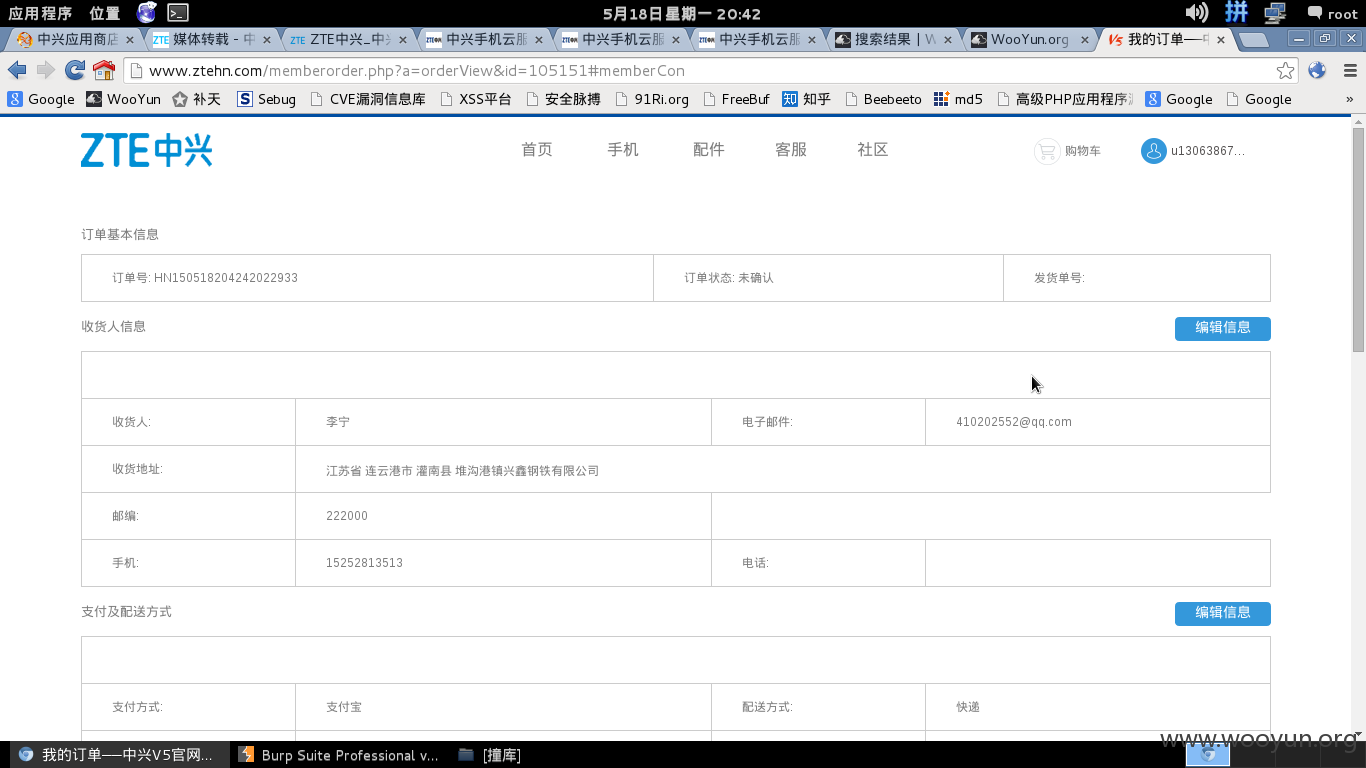Click the 拼 input method indicator
The width and height of the screenshot is (1366, 768).
pos(1237,13)
